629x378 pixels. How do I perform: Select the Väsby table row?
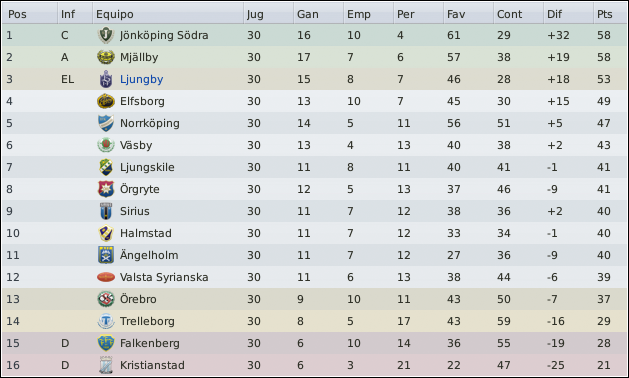[x=314, y=145]
